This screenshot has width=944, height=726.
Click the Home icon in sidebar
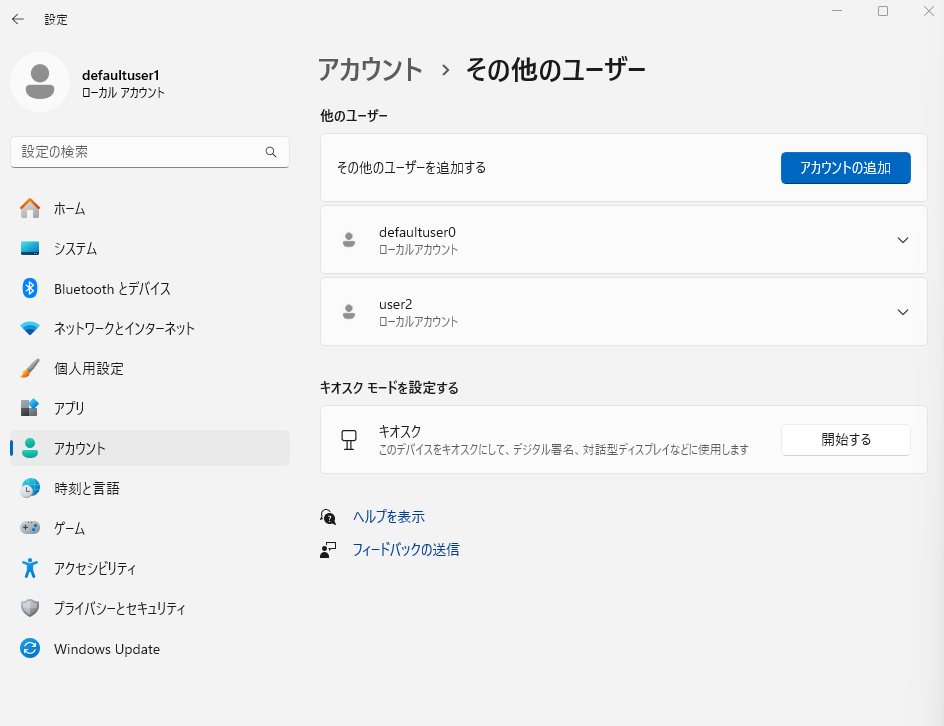point(30,208)
